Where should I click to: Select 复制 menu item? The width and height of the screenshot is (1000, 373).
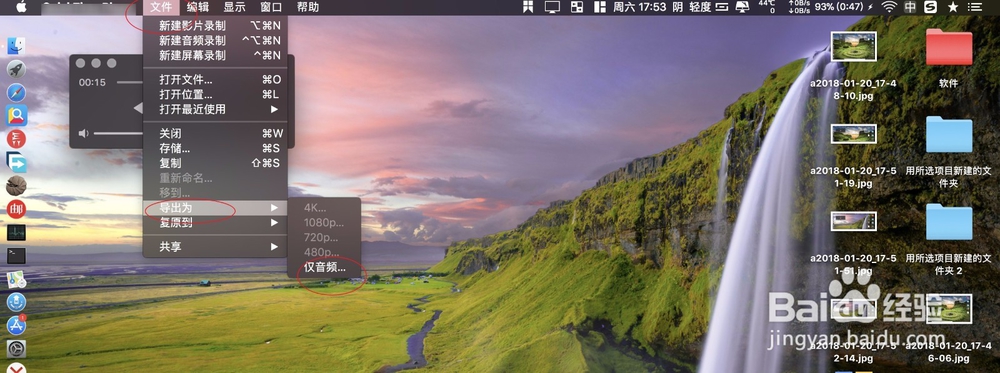click(215, 163)
